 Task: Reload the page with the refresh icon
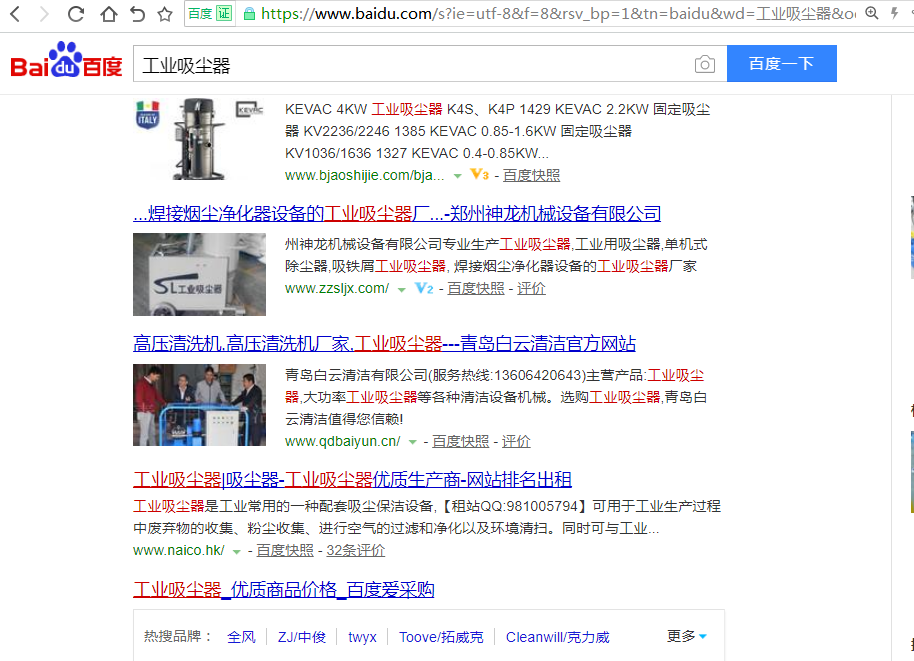(x=76, y=14)
